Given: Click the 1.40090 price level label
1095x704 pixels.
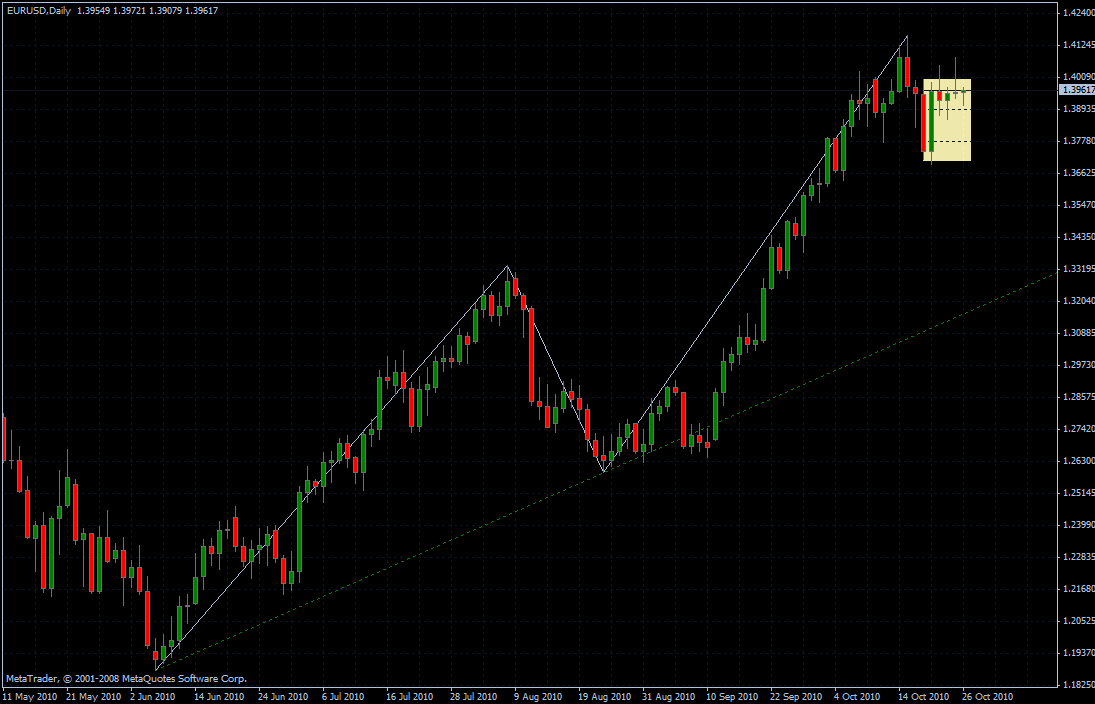Looking at the screenshot, I should click(x=1078, y=77).
